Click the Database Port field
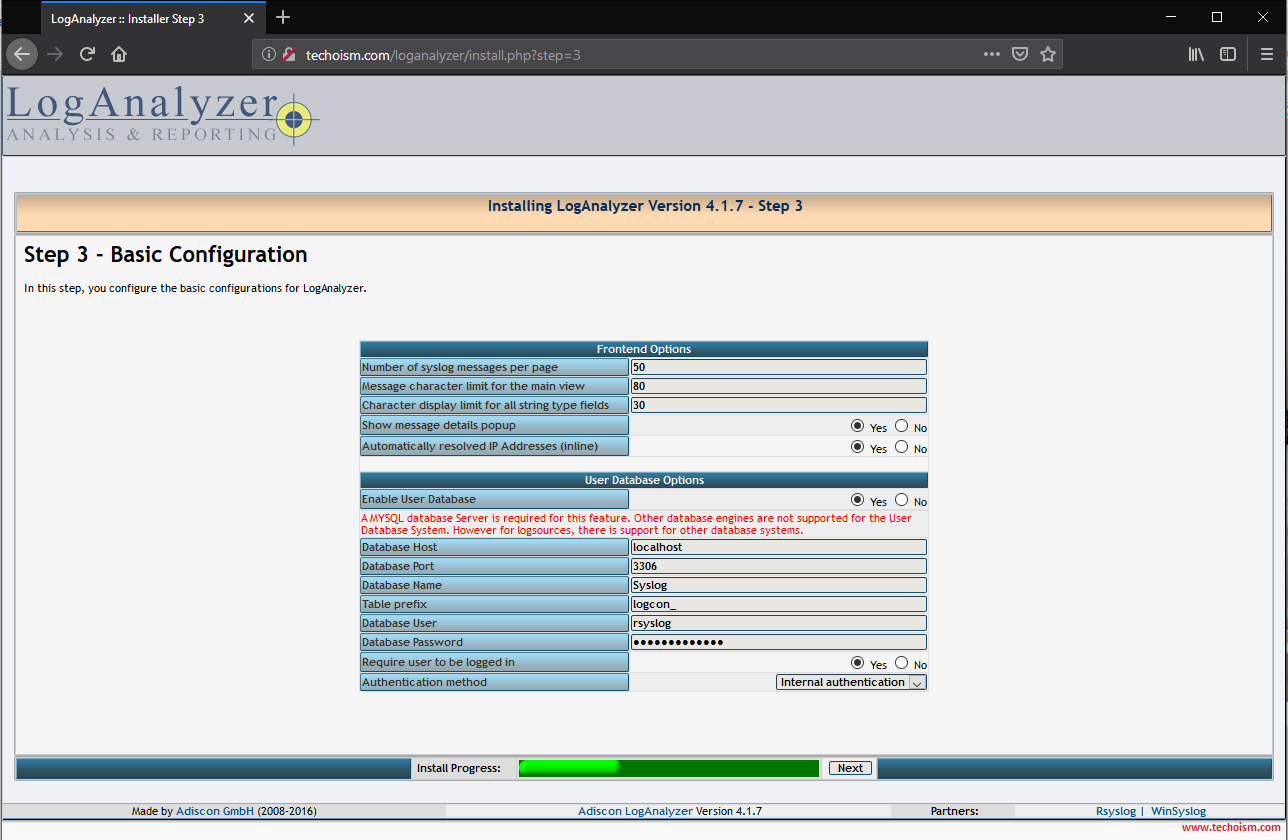This screenshot has width=1288, height=840. point(778,566)
